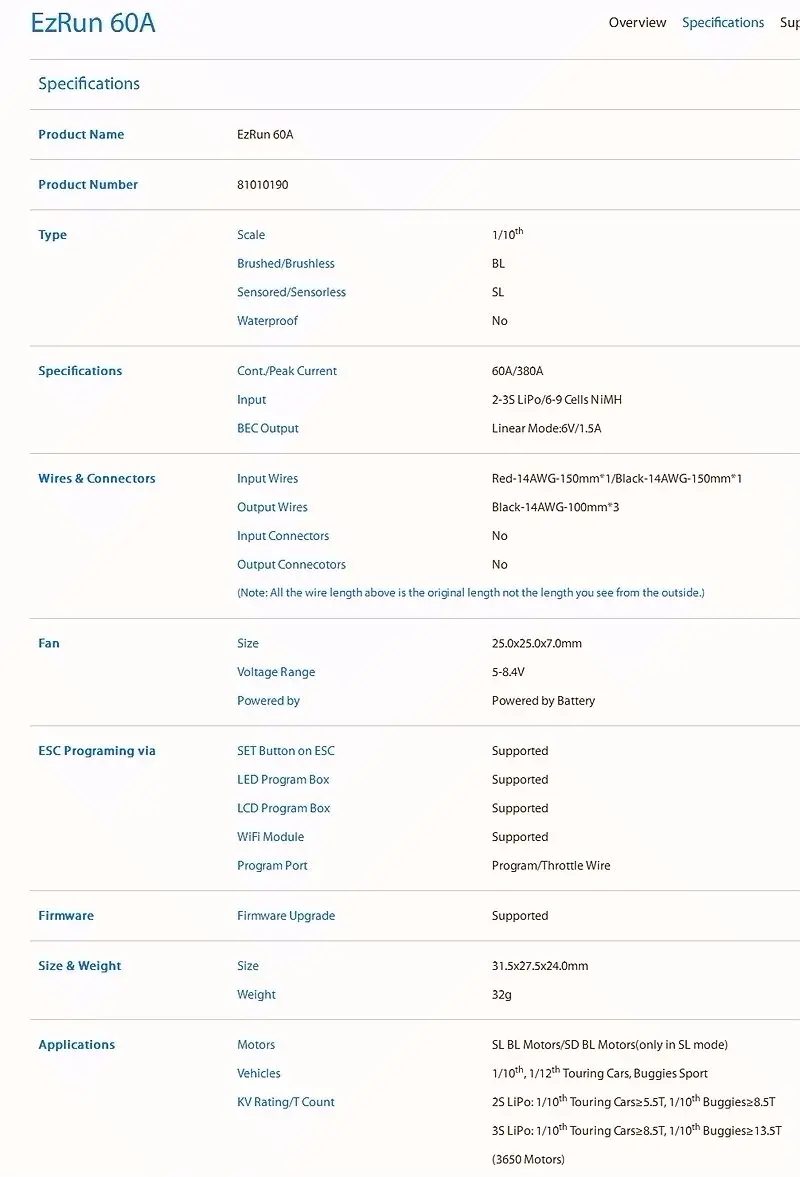Click the Product Name row label

81,134
